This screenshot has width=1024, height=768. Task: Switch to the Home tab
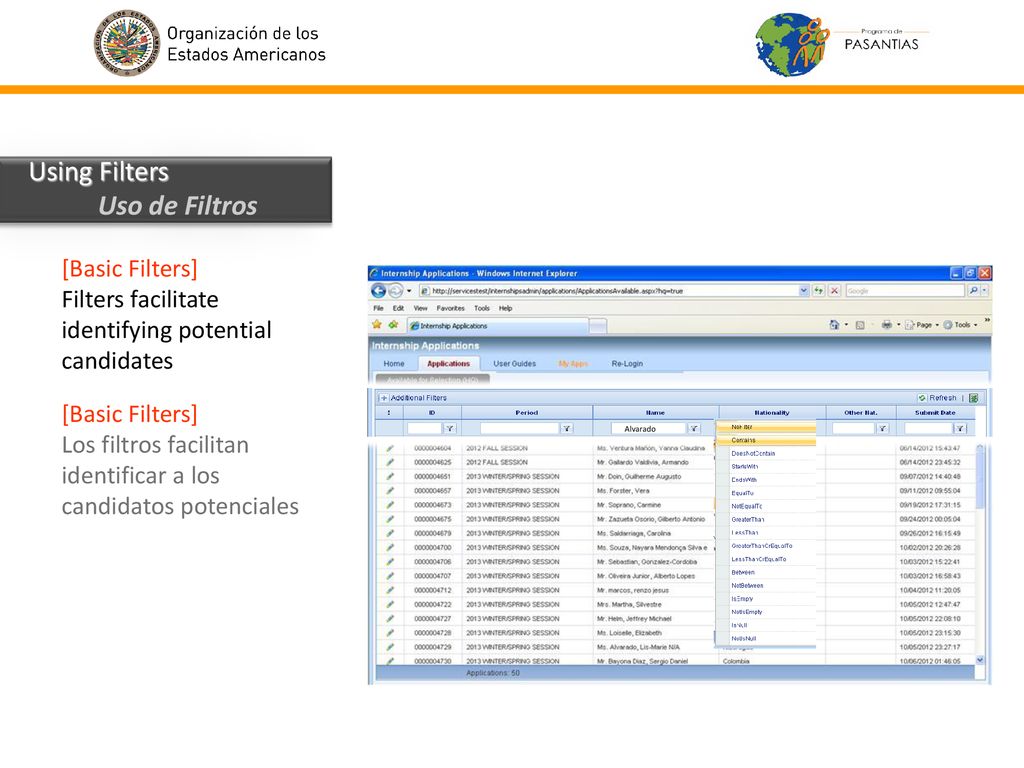pyautogui.click(x=394, y=364)
